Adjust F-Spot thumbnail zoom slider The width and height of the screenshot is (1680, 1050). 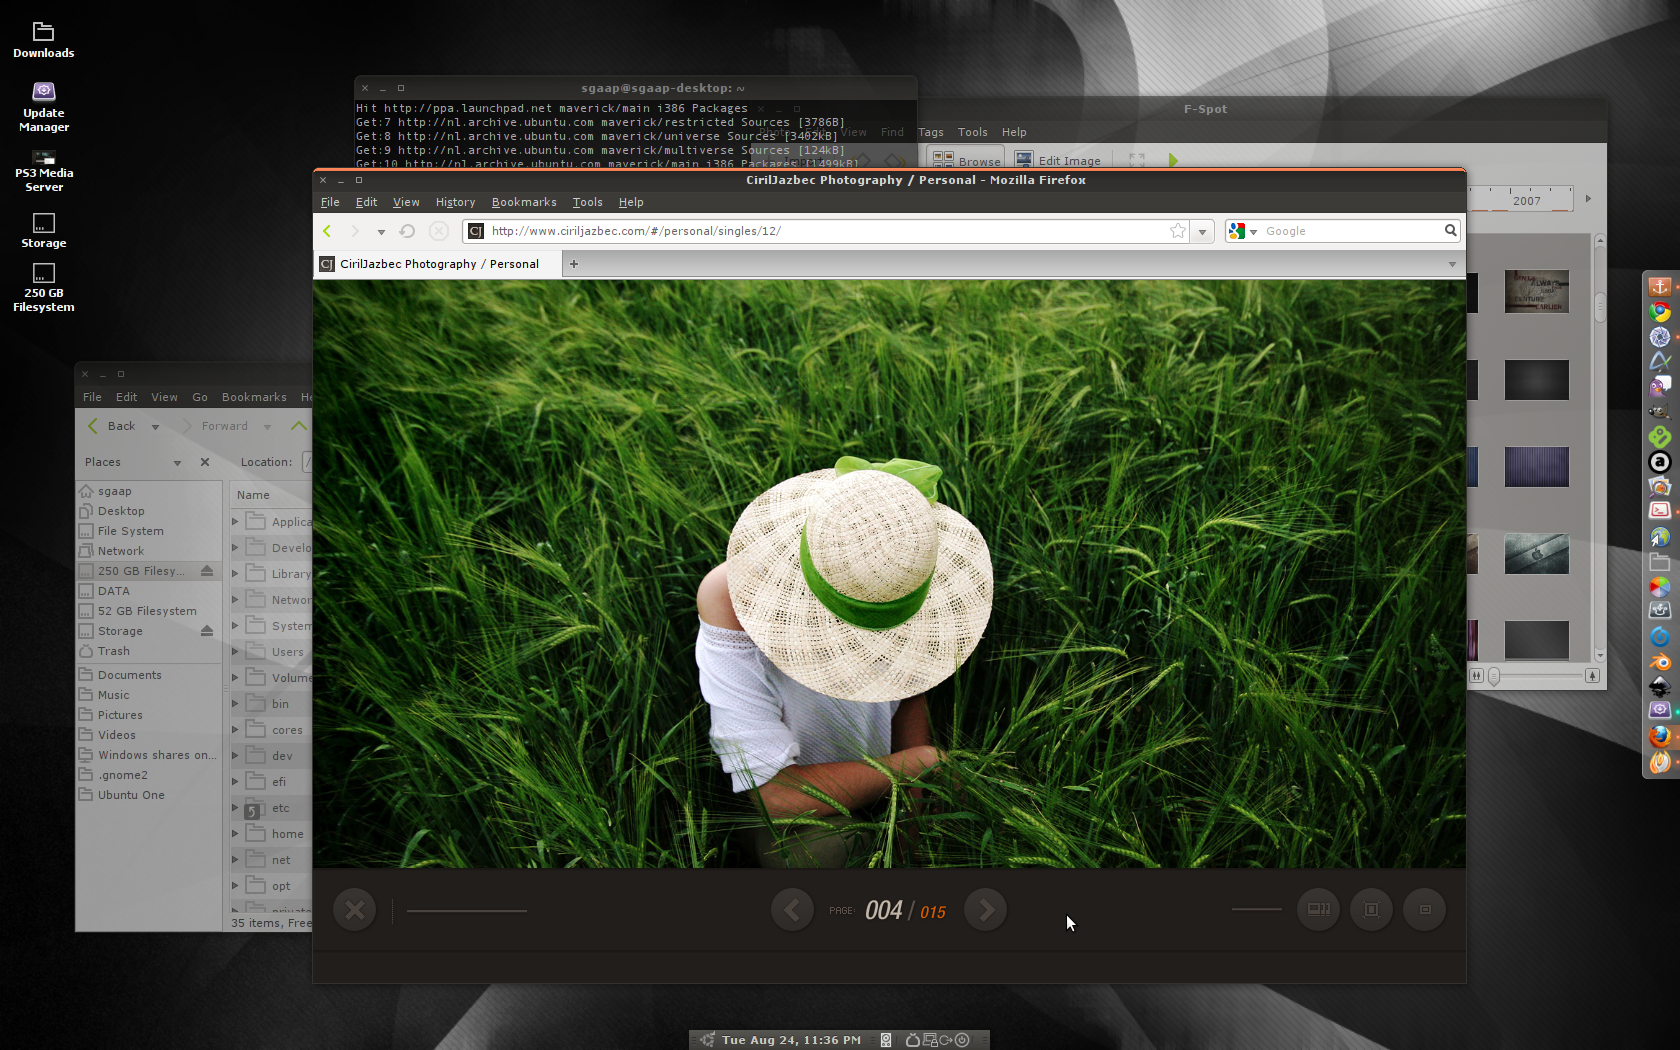1494,676
